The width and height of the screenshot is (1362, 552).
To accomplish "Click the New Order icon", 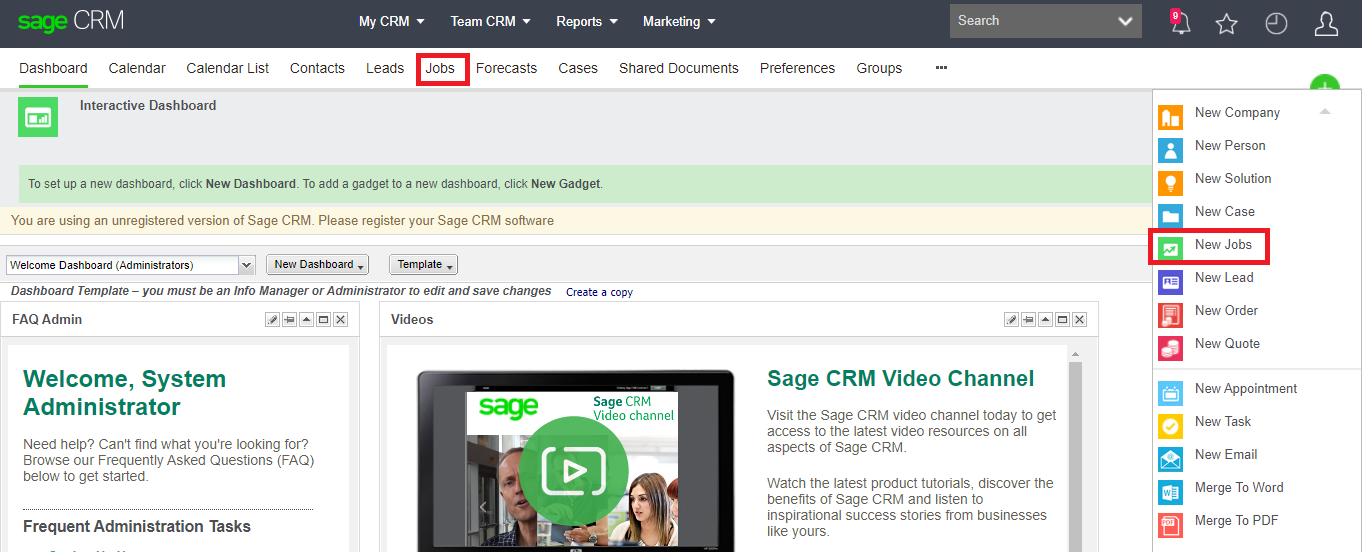I will pos(1170,316).
